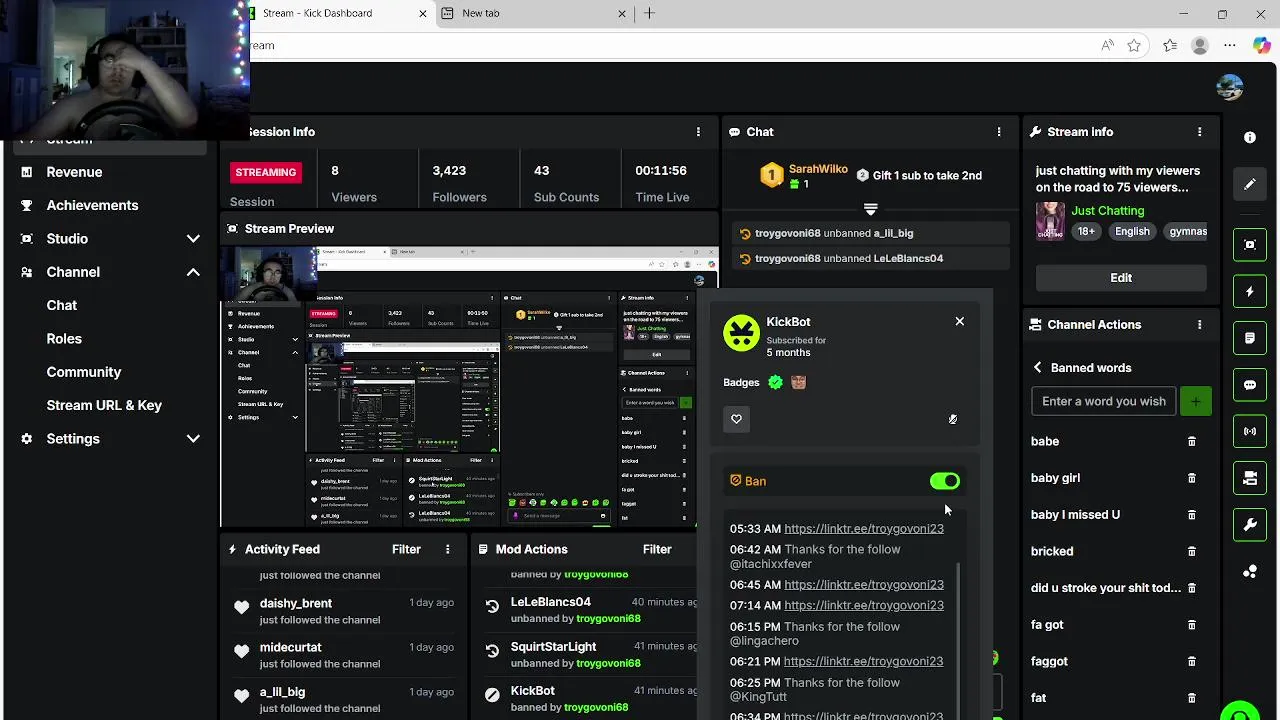This screenshot has width=1280, height=720.
Task: Close the KickBot user card
Action: 959,321
